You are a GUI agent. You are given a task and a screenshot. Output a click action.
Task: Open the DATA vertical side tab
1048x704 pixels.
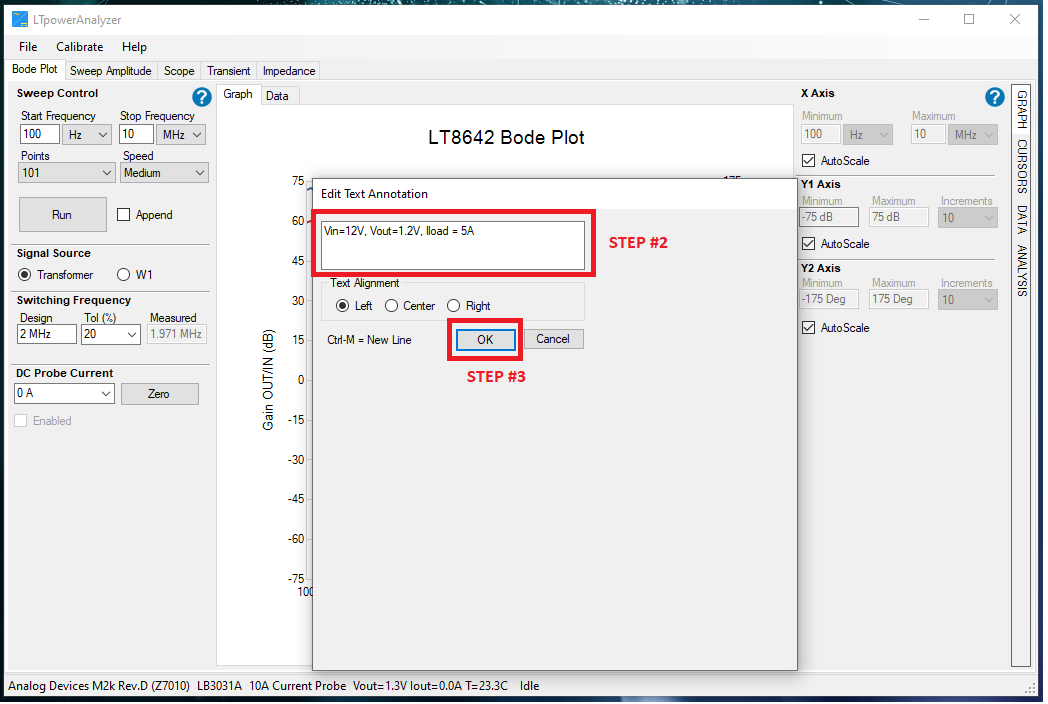coord(1021,219)
